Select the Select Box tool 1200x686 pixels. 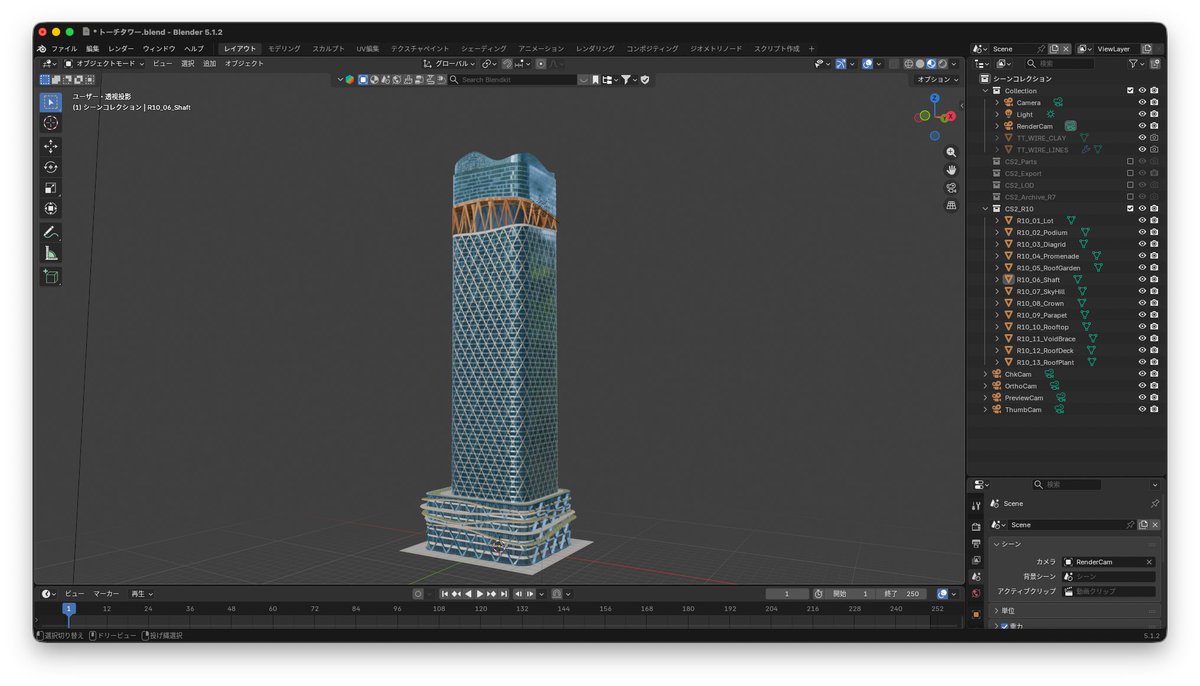(50, 102)
